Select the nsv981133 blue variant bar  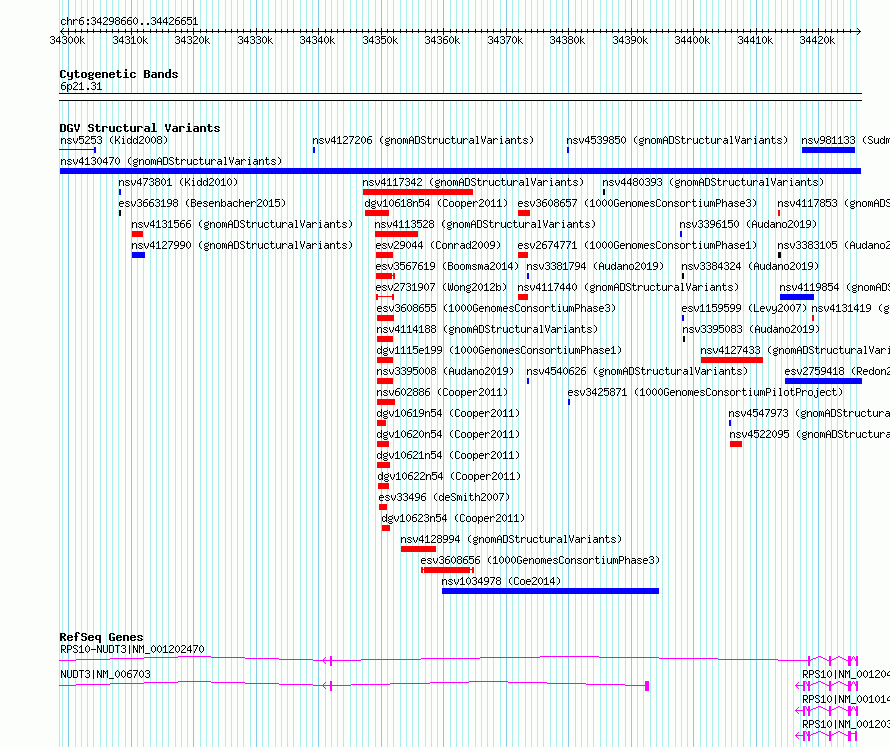coord(828,150)
